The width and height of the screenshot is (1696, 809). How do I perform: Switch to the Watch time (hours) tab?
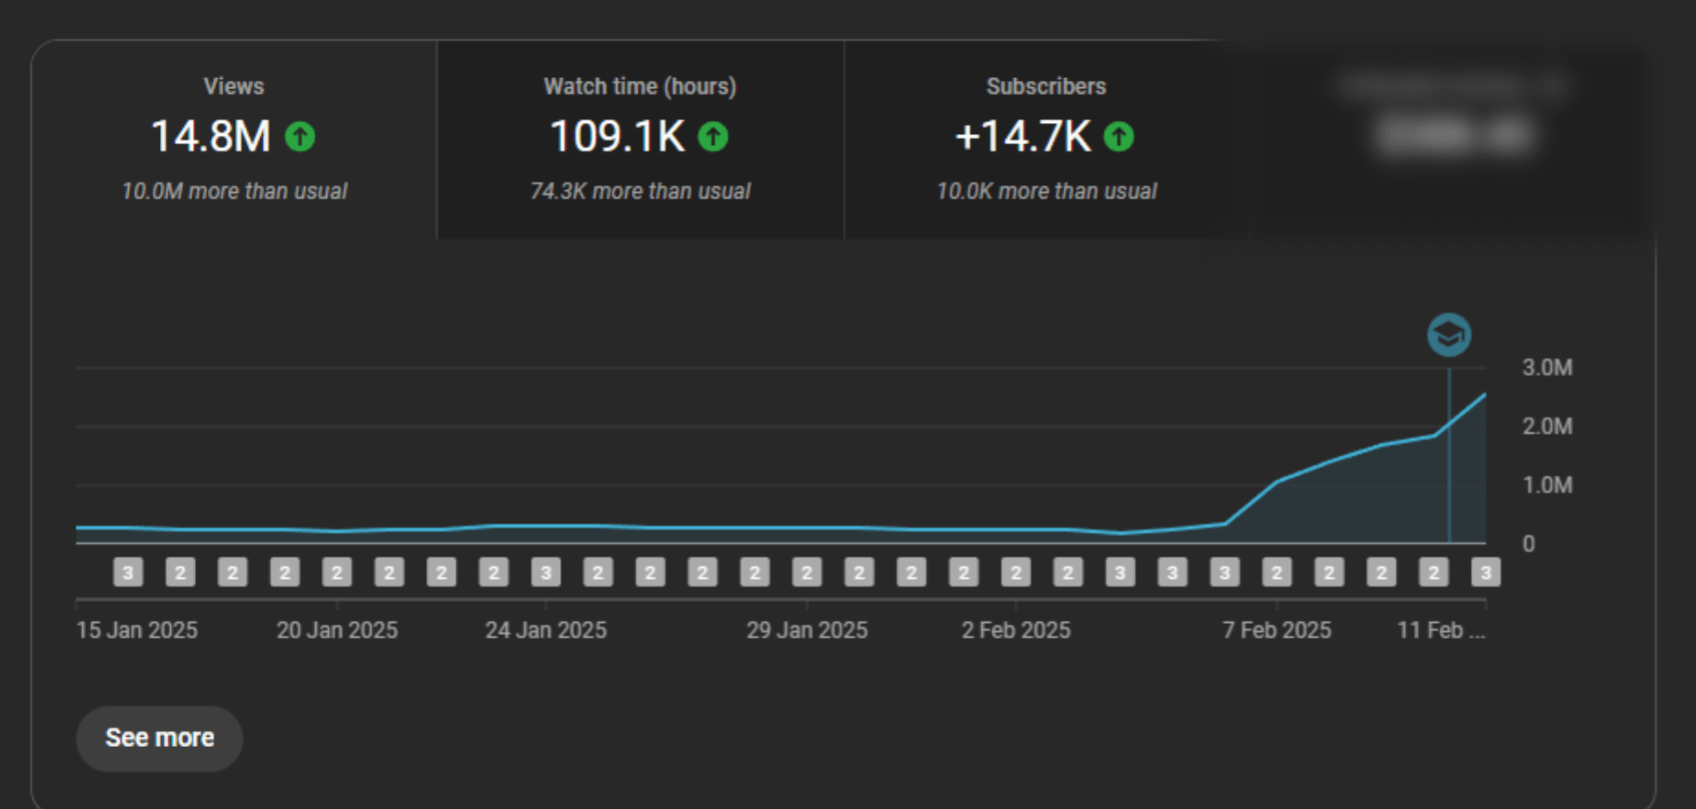pyautogui.click(x=640, y=139)
